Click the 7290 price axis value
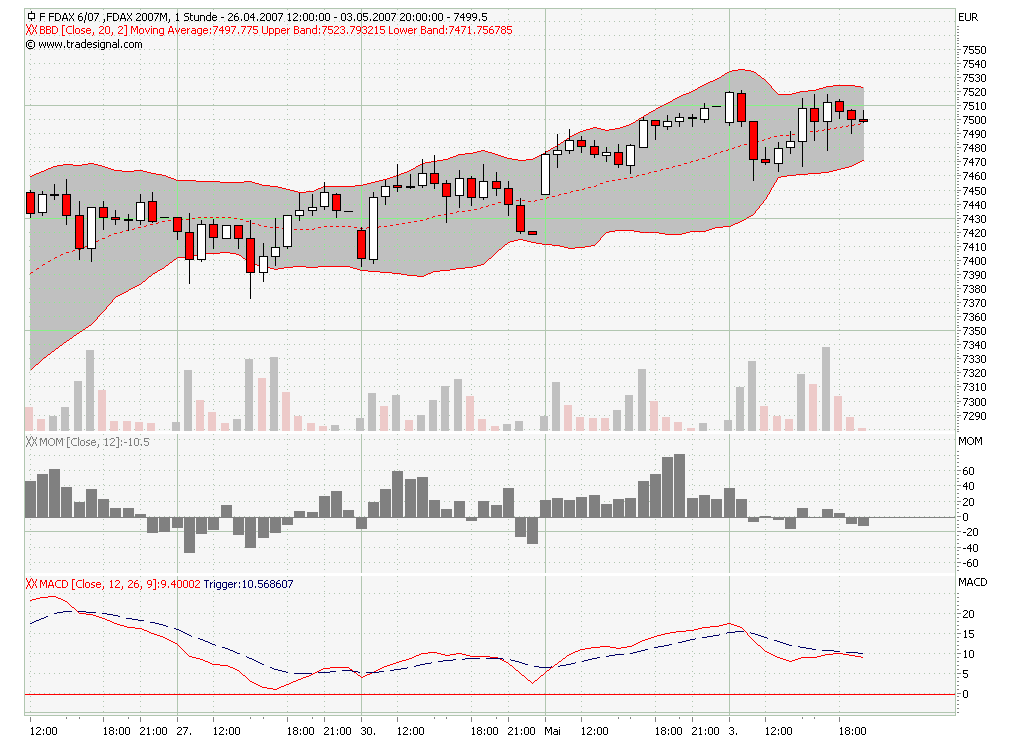The height and width of the screenshot is (748, 1014). (975, 416)
